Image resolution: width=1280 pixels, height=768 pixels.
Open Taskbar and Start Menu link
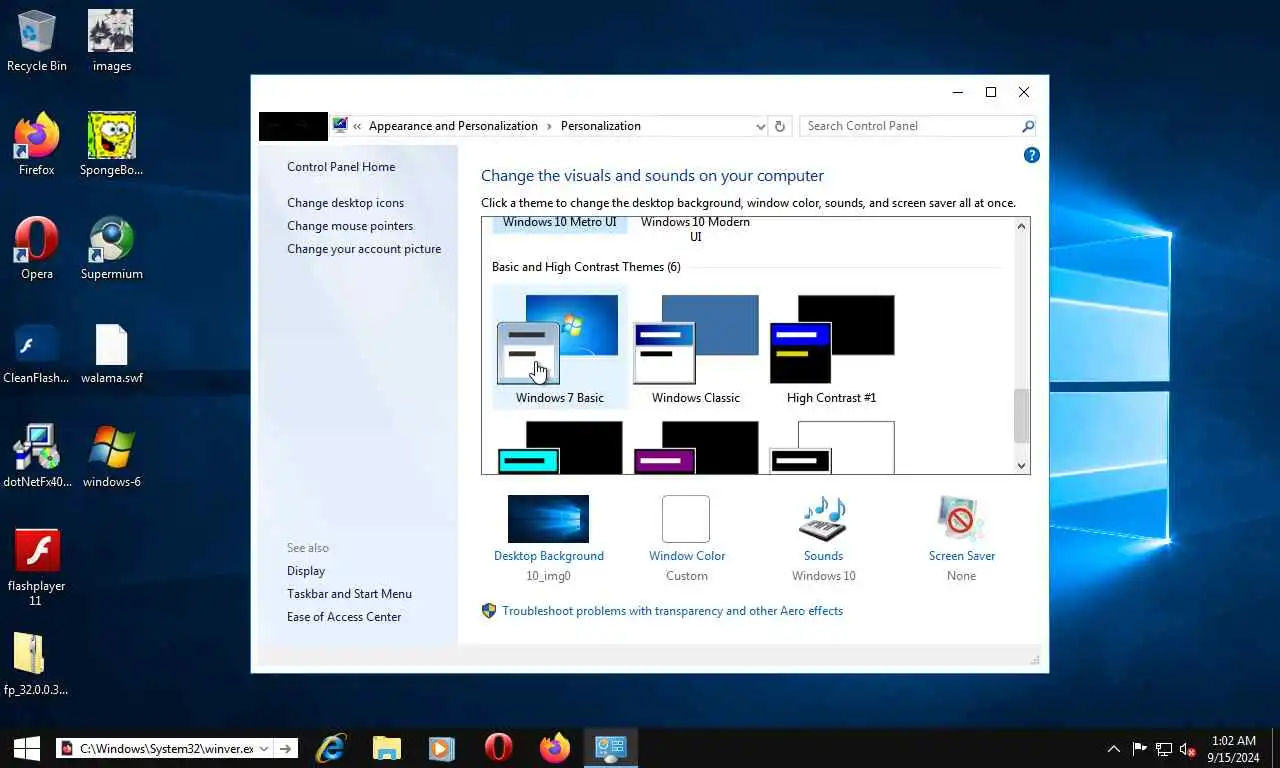tap(349, 594)
